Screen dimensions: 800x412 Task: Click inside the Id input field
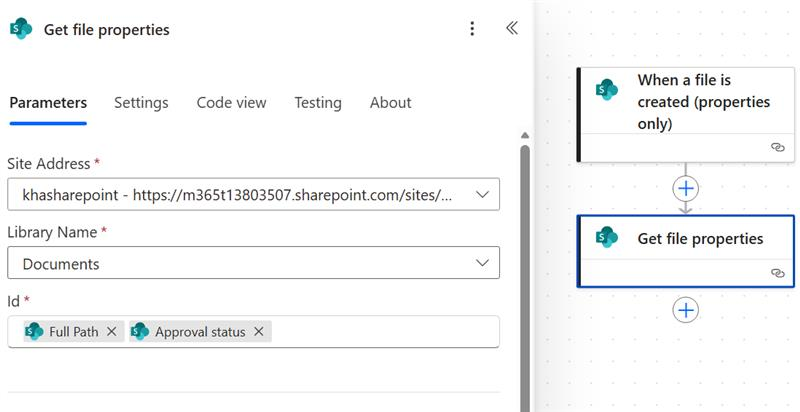click(254, 331)
